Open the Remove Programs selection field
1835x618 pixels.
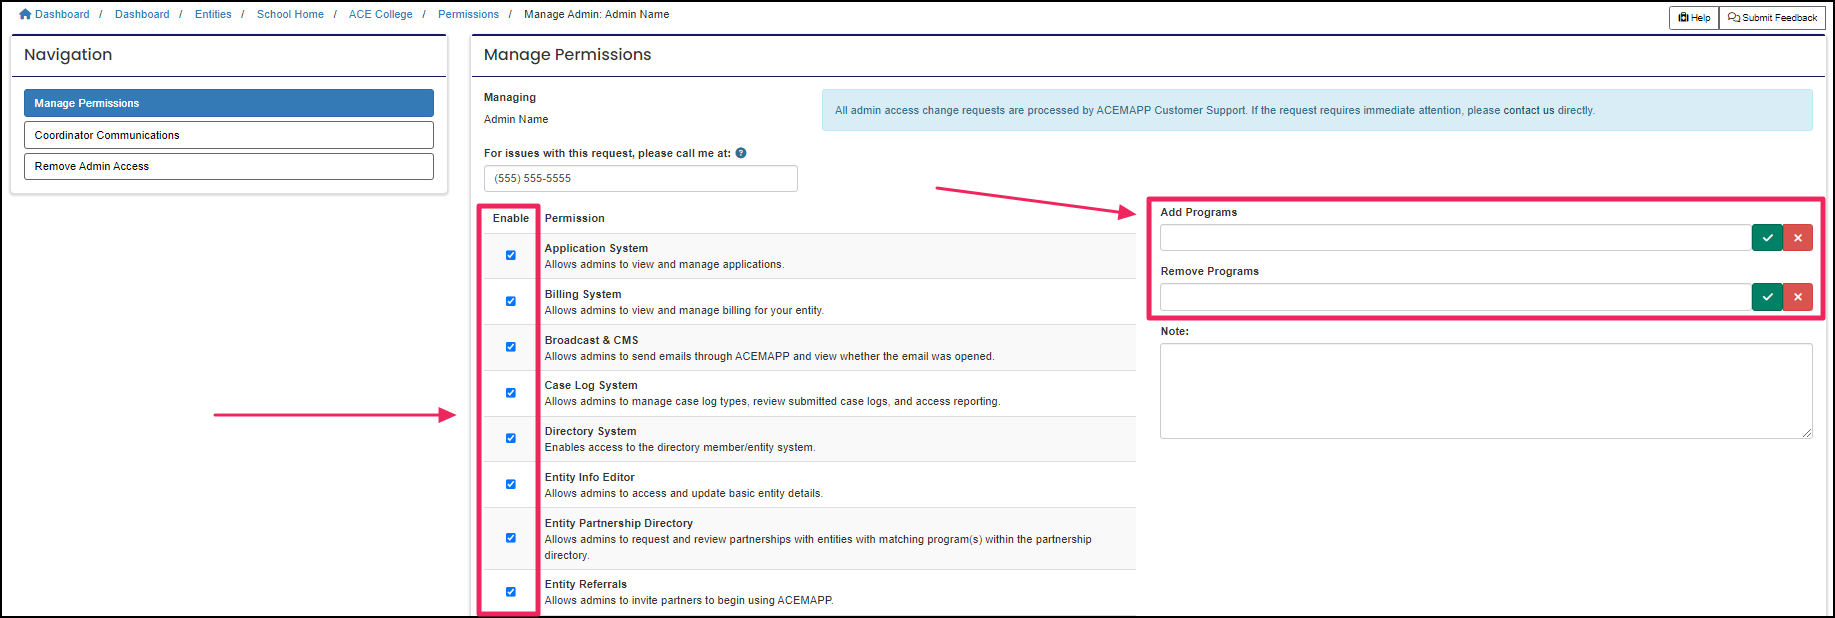click(1455, 297)
